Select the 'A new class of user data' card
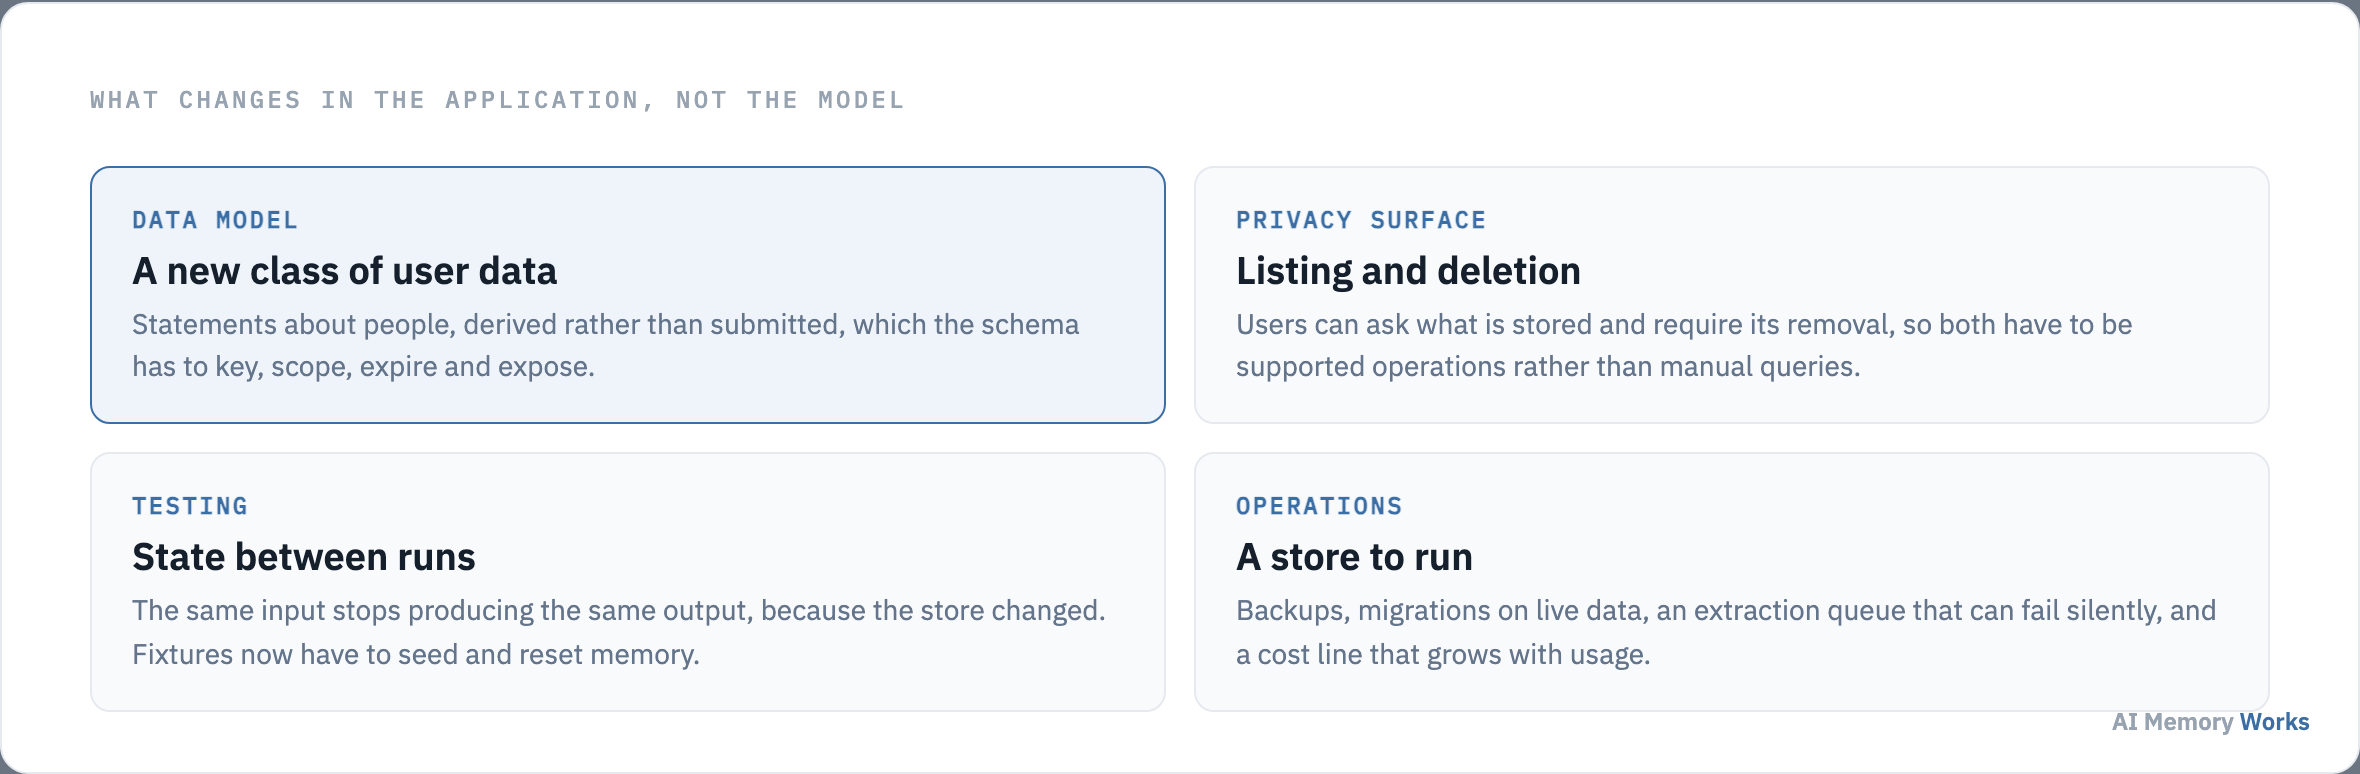This screenshot has width=2360, height=774. pos(628,295)
